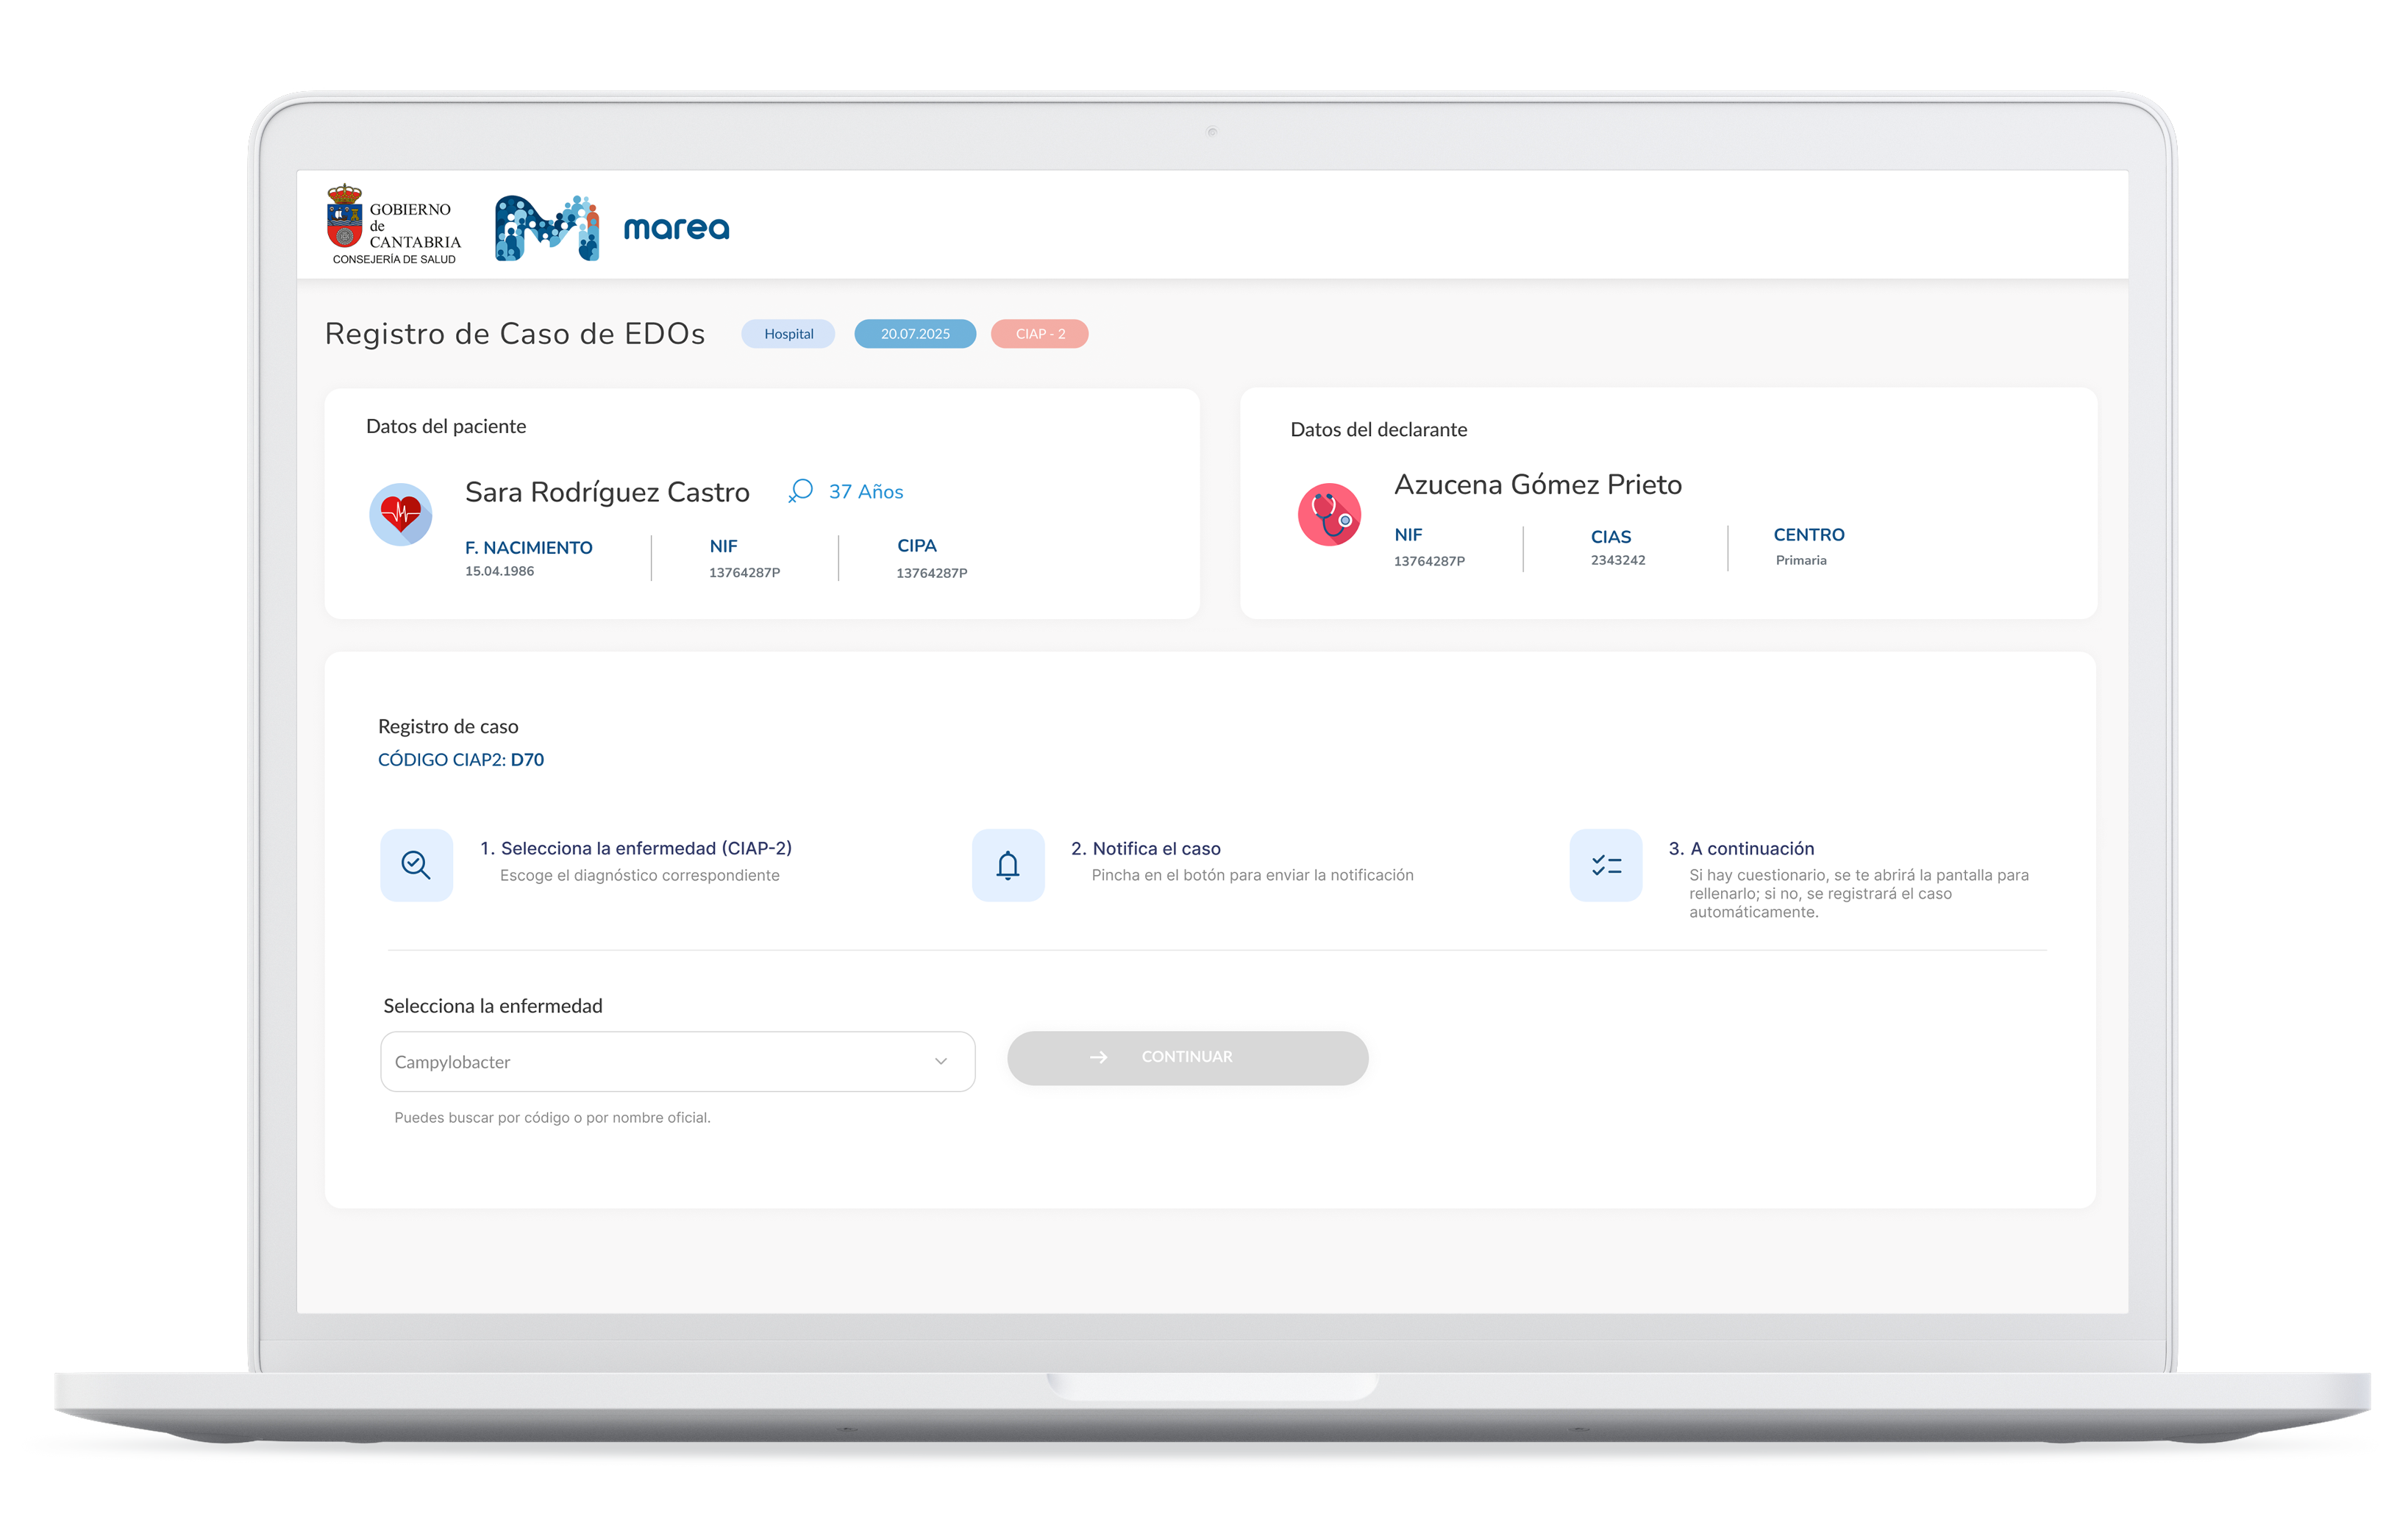Click the bell icon for Notifica el caso

point(1008,864)
